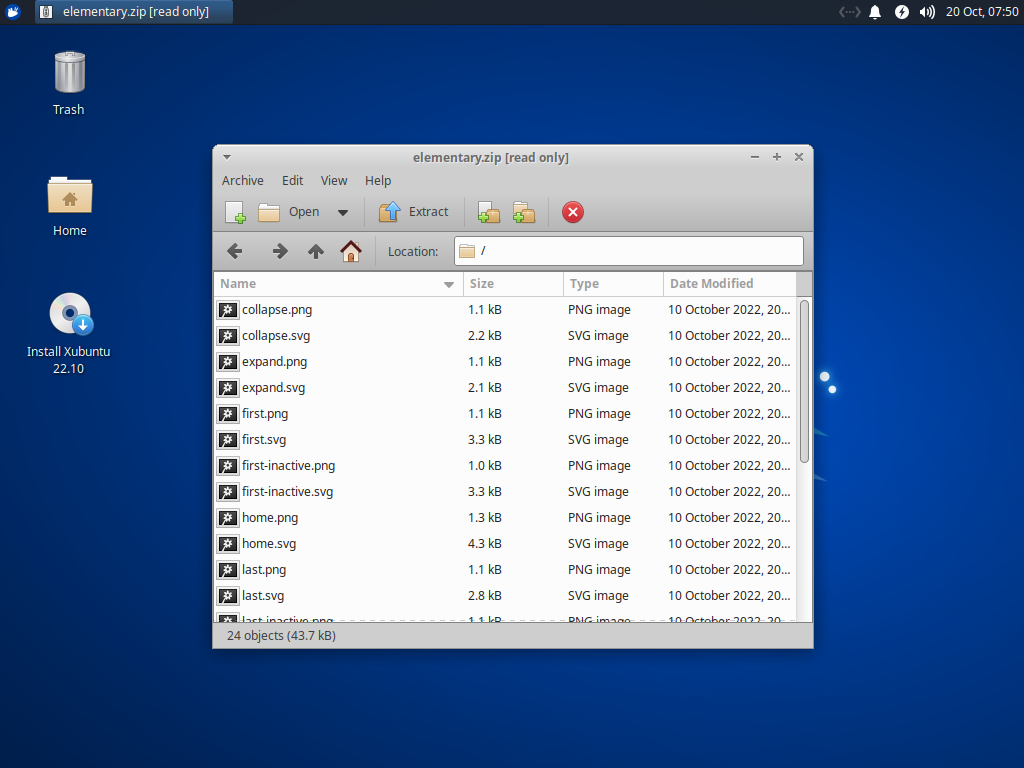1024x768 pixels.
Task: Navigate forward in the archive
Action: tap(280, 251)
